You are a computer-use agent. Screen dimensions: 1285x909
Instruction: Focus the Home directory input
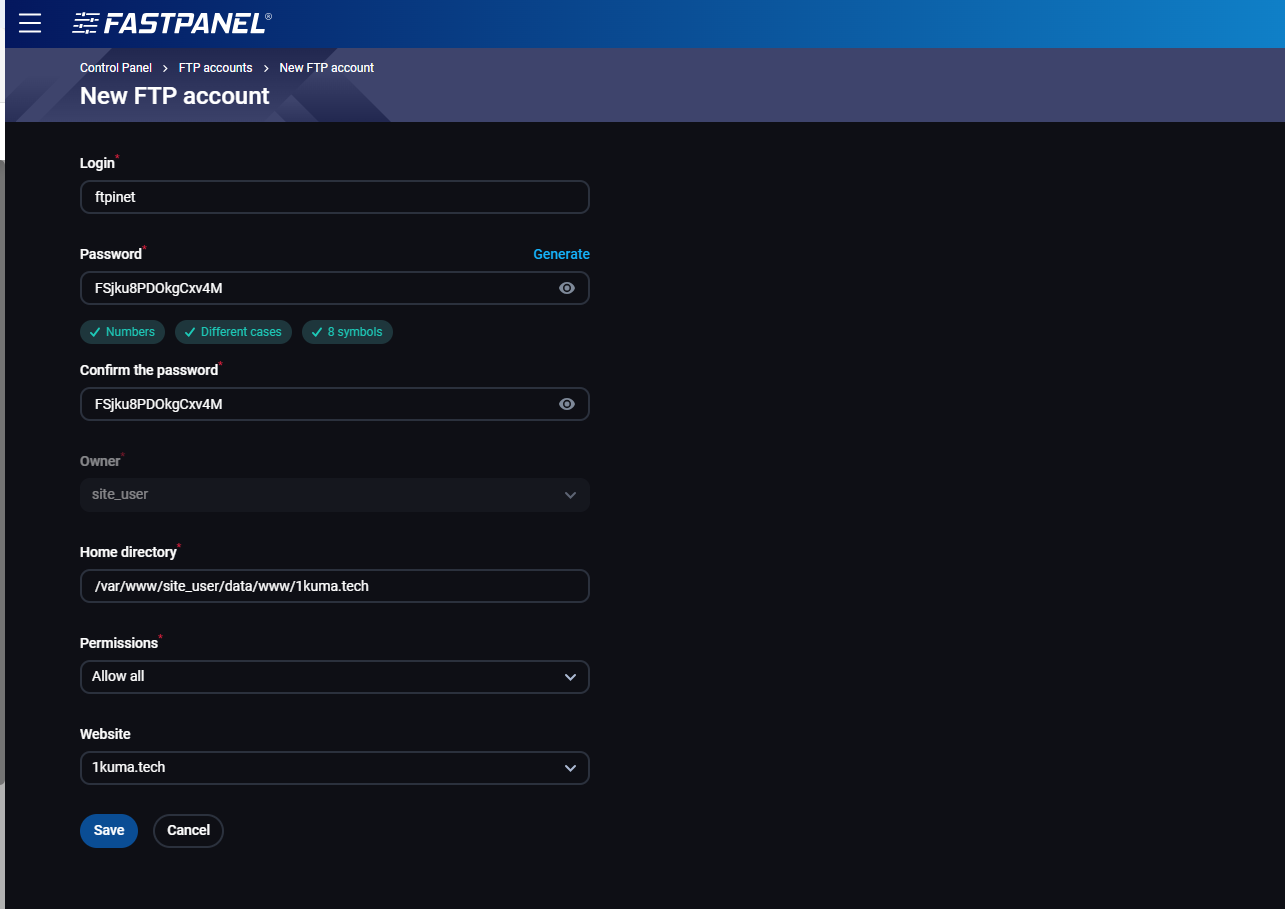click(335, 586)
